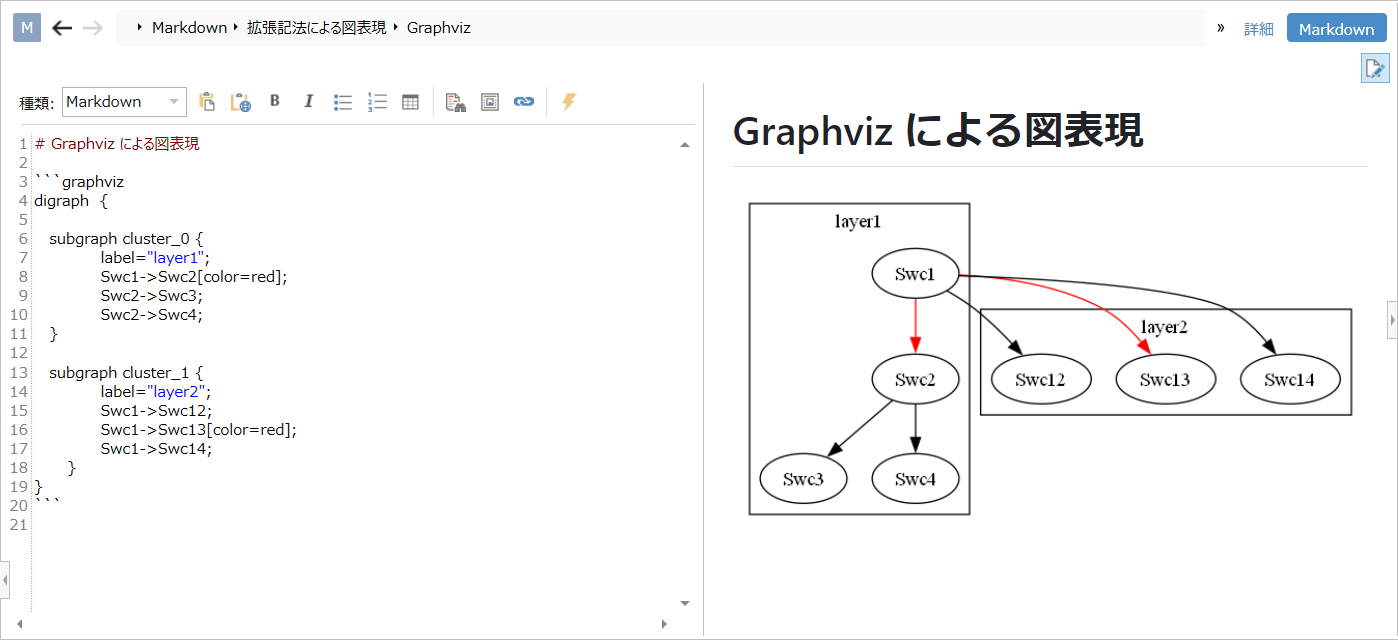The height and width of the screenshot is (640, 1398).
Task: Expand the right side panel arrow
Action: click(1392, 320)
